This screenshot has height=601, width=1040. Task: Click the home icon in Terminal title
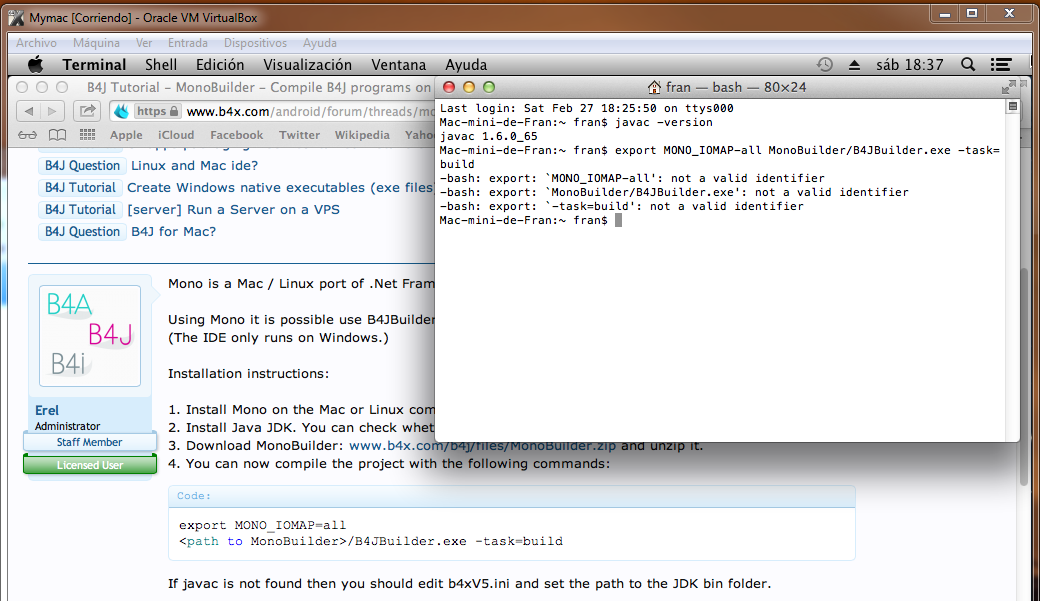pyautogui.click(x=654, y=87)
